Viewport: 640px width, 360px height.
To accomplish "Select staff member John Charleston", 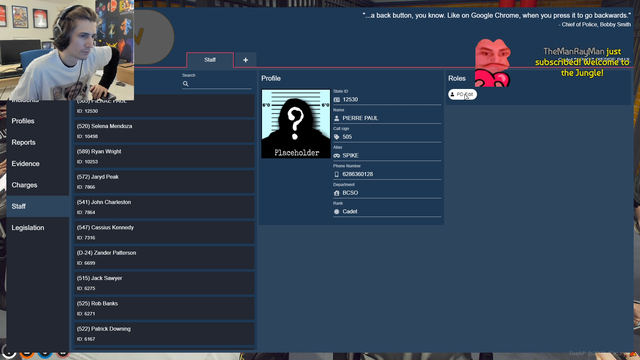I will [164, 207].
